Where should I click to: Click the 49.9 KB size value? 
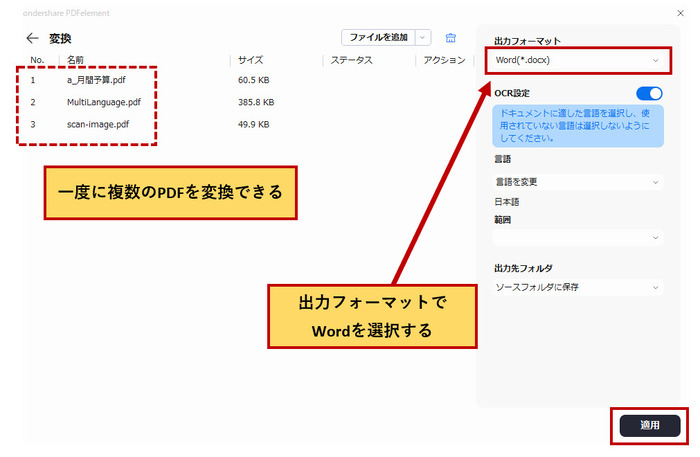(254, 125)
